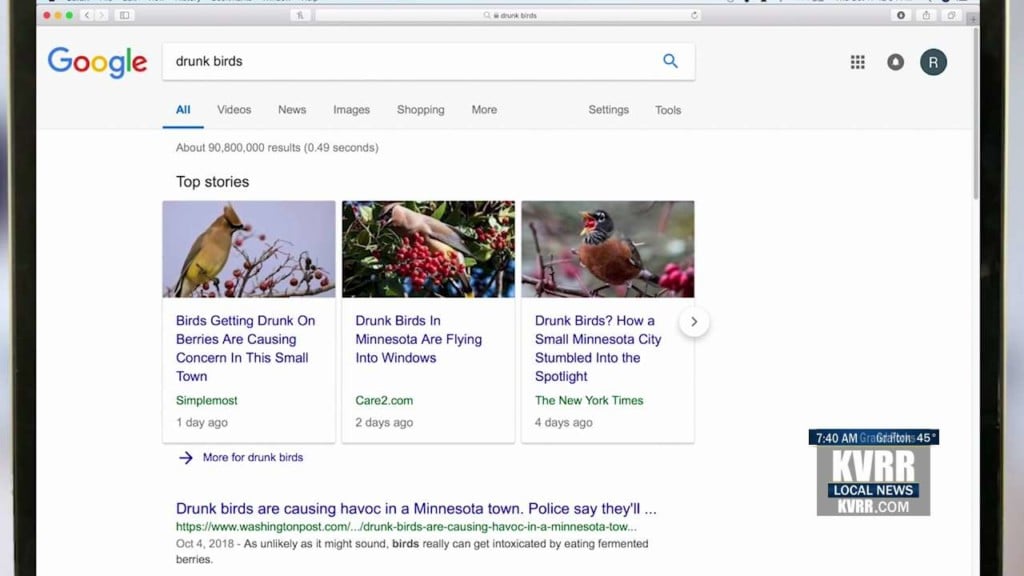1024x576 pixels.
Task: Click robin eating berry thumbnail
Action: pyautogui.click(x=608, y=249)
